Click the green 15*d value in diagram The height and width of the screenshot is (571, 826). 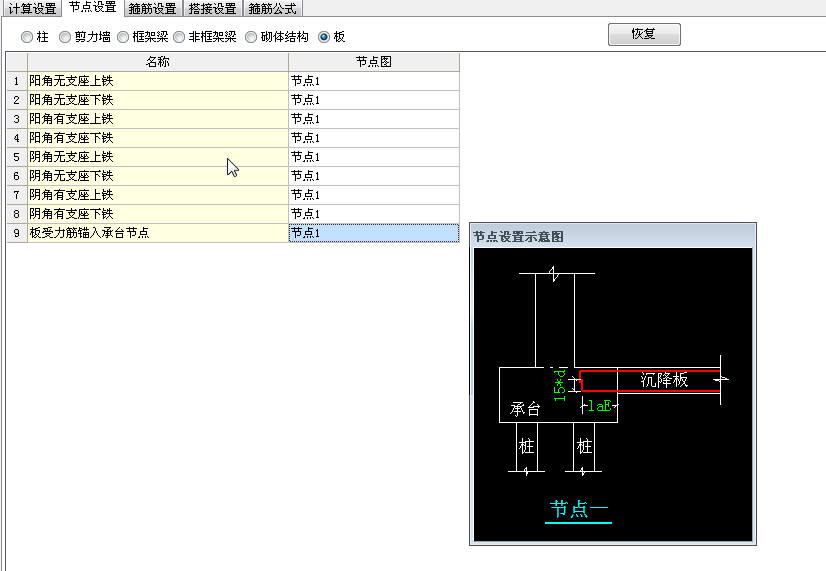559,385
